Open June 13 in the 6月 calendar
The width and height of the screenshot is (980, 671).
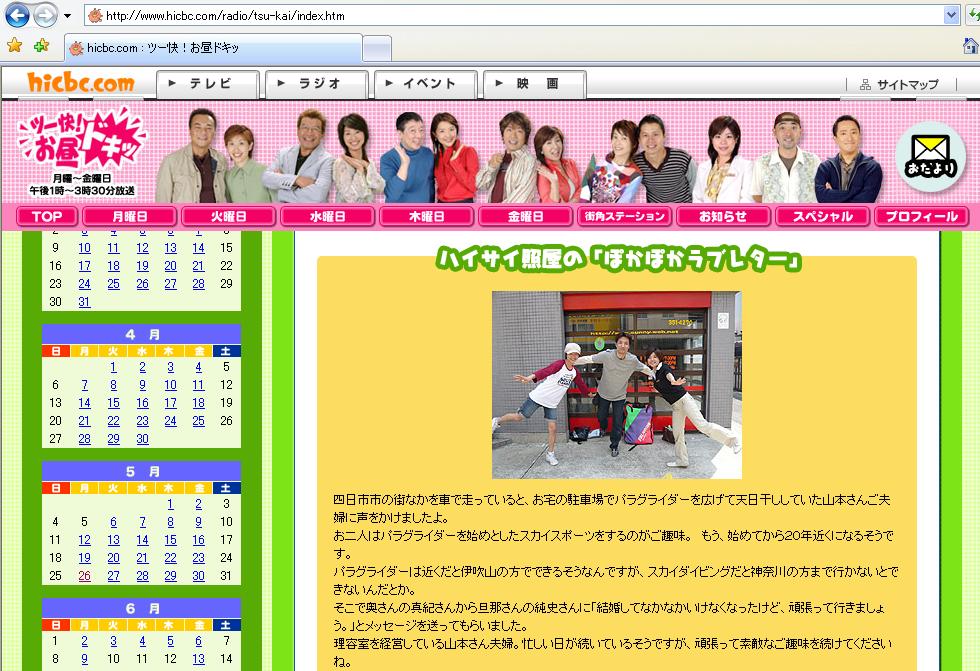[x=198, y=660]
